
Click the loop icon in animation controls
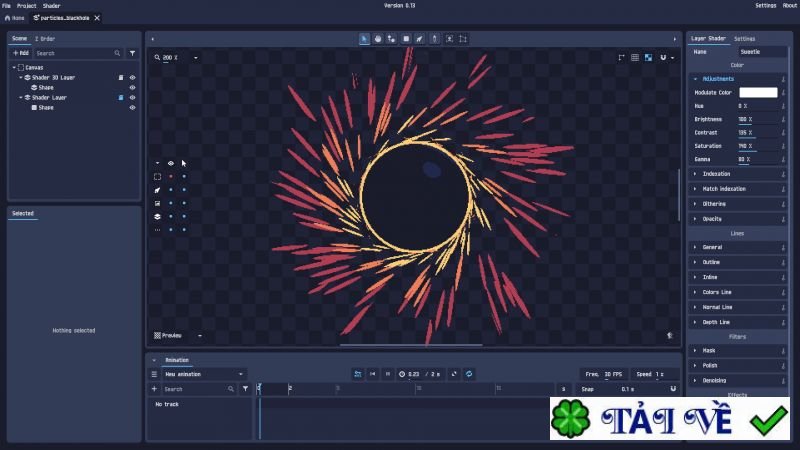click(469, 374)
